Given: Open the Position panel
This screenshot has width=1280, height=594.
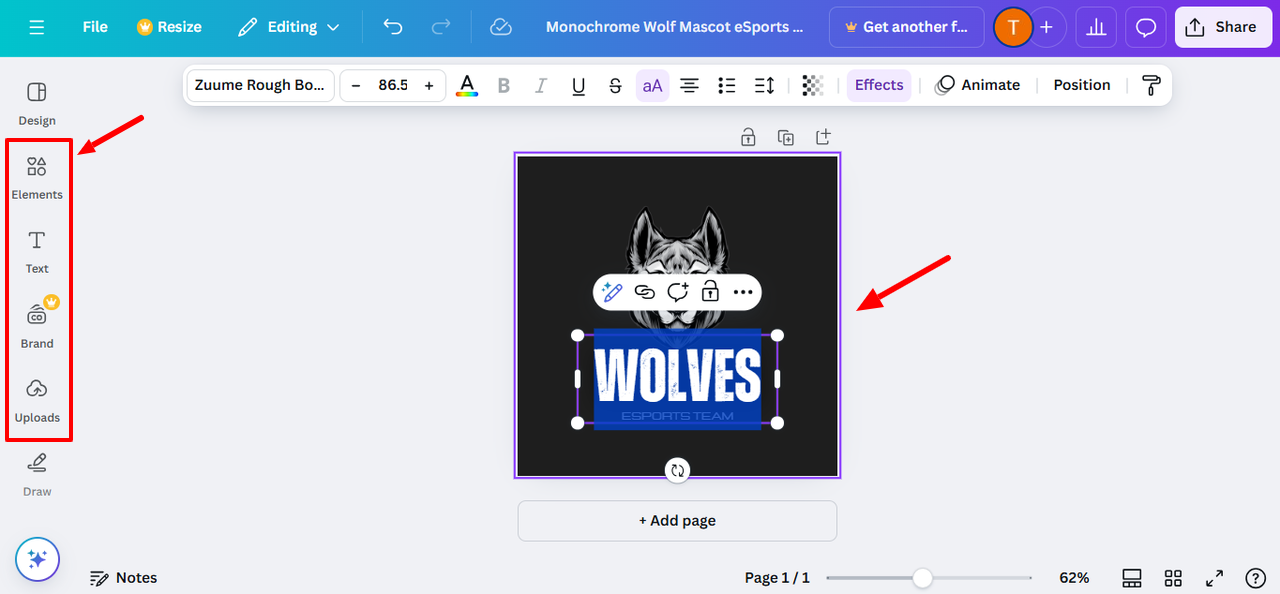Looking at the screenshot, I should point(1081,85).
